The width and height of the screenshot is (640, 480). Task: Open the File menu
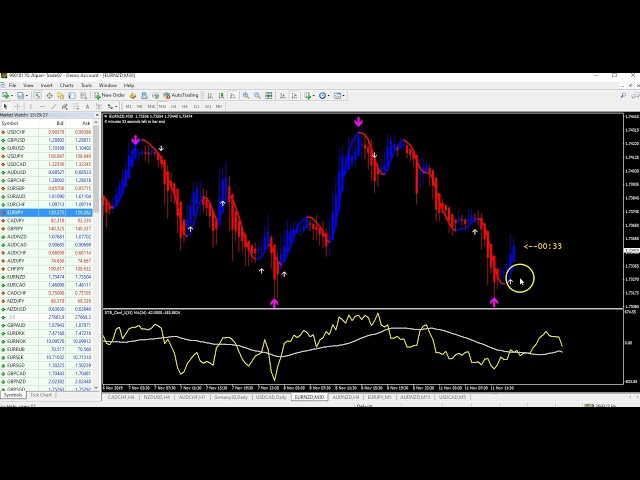click(11, 85)
